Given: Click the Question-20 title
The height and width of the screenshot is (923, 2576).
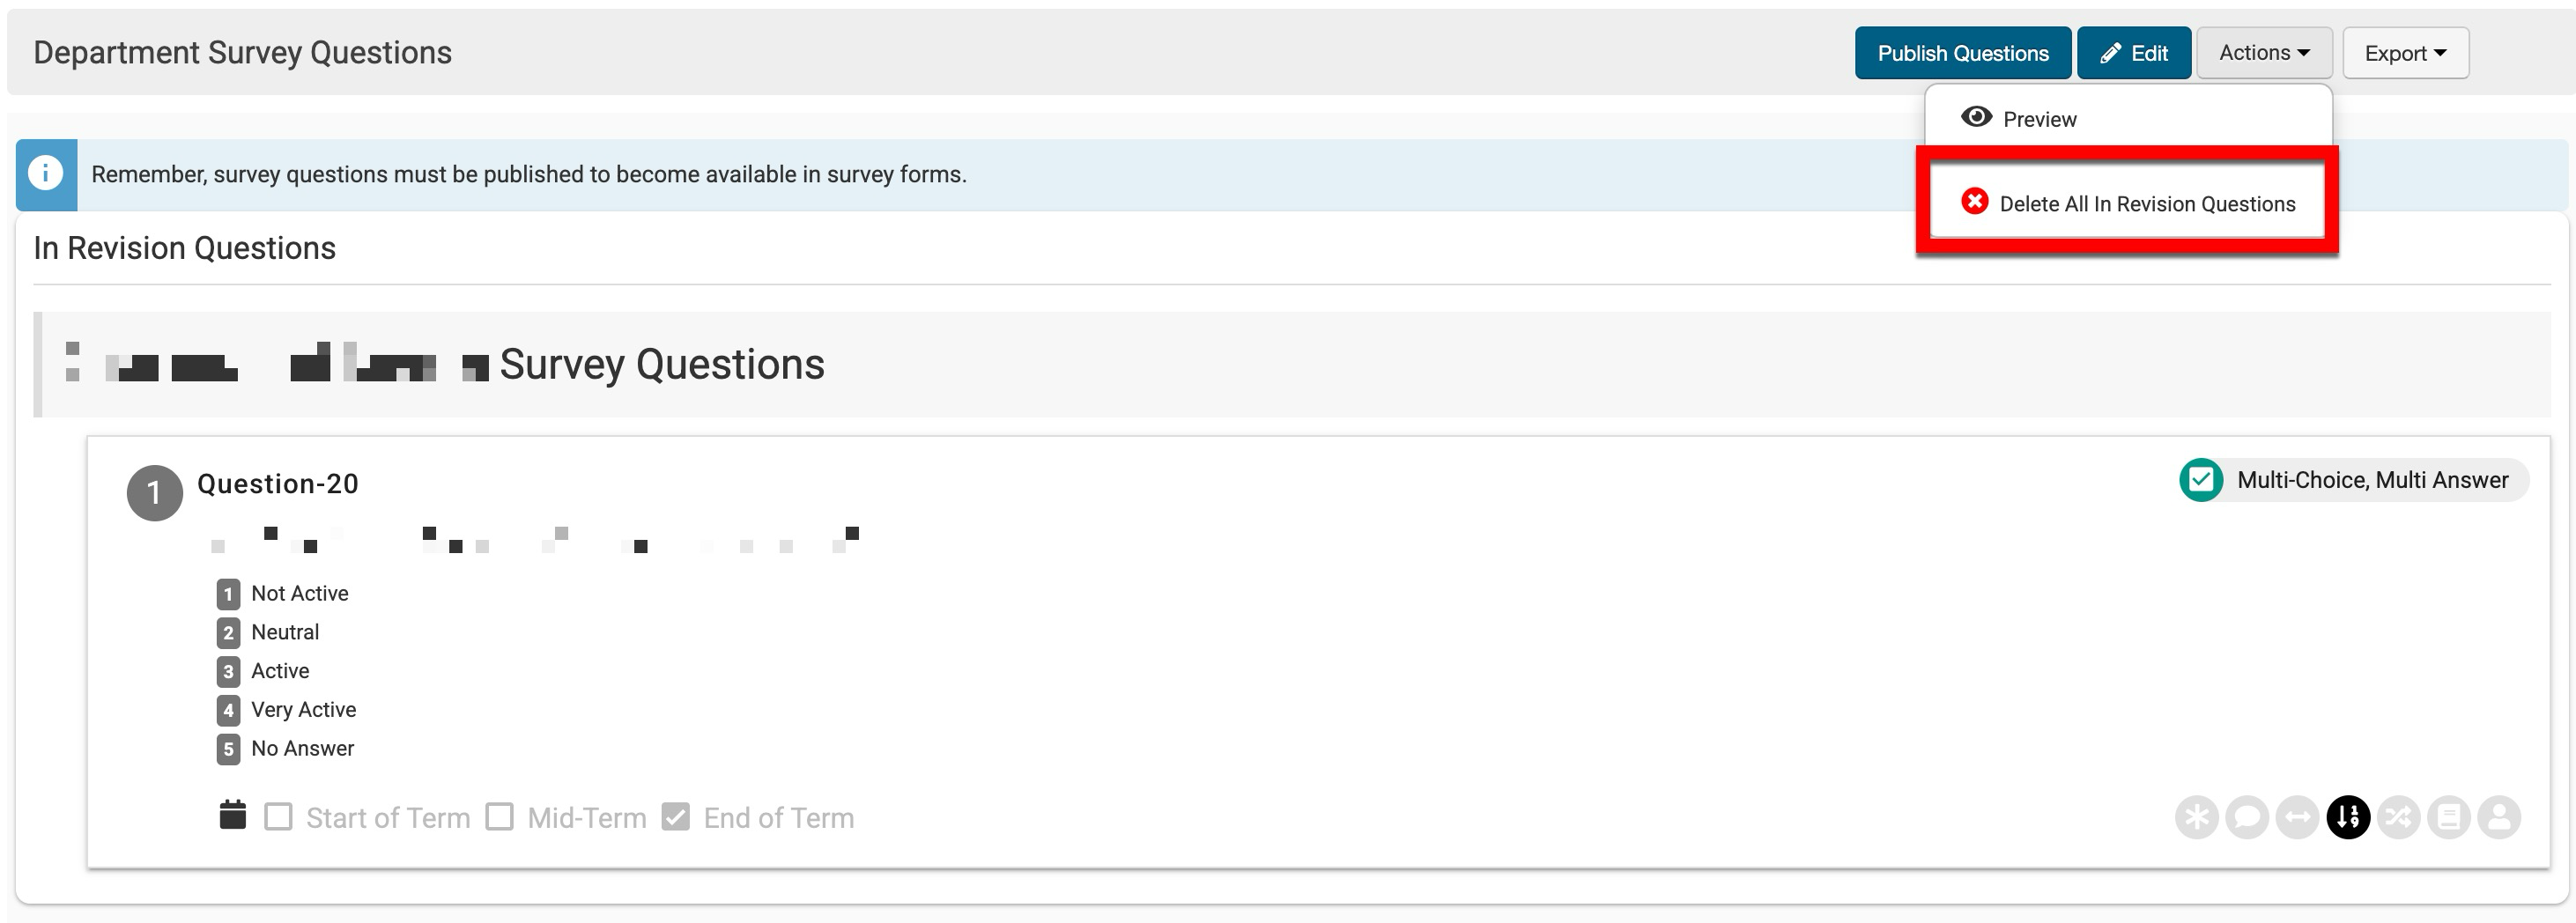Looking at the screenshot, I should [278, 484].
